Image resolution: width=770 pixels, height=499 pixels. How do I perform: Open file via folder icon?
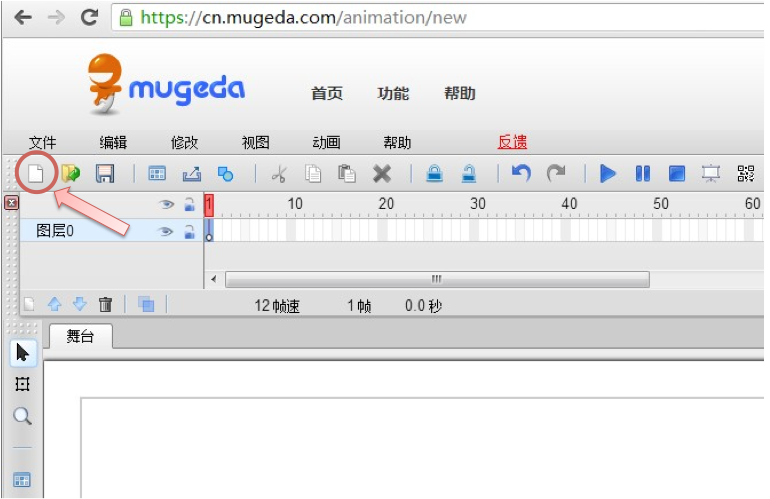[71, 173]
